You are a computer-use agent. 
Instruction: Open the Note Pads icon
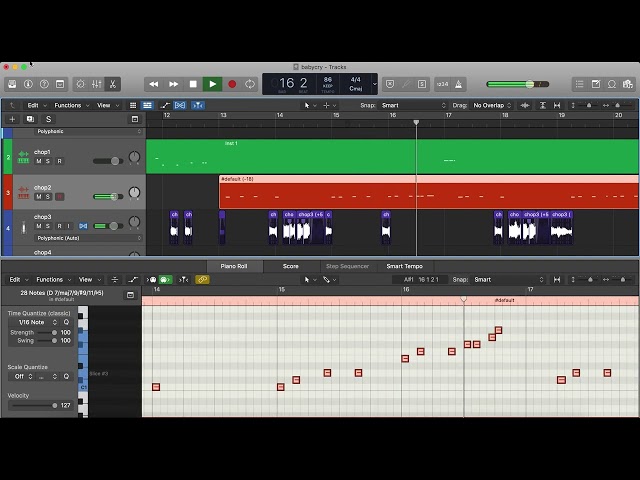coord(596,84)
